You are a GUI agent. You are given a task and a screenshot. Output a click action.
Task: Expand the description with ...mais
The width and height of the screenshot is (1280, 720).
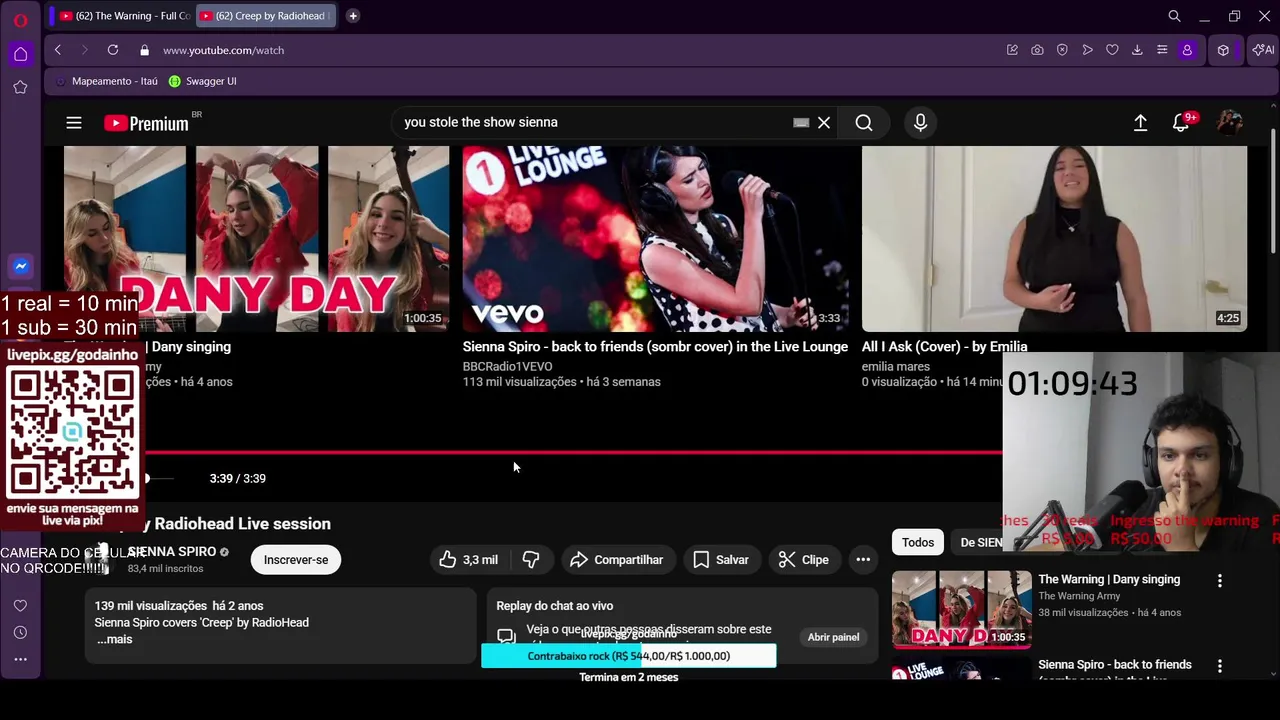tap(115, 639)
